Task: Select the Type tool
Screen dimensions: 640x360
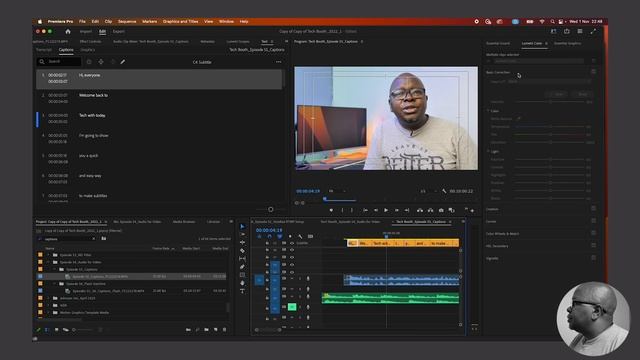Action: [242, 291]
